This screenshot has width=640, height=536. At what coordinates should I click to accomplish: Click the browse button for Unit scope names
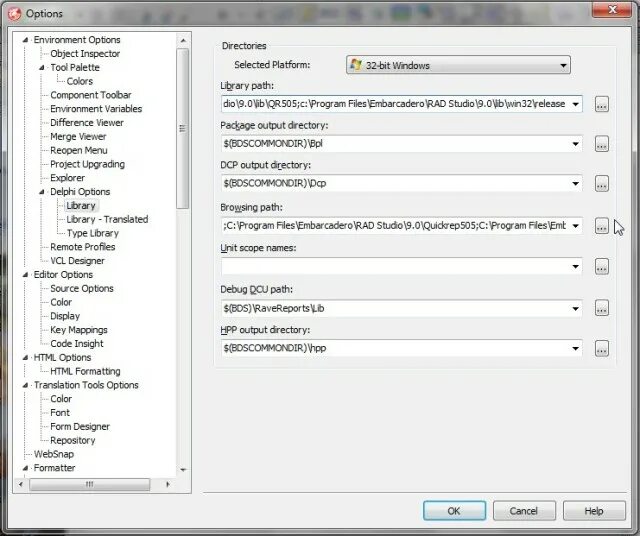coord(602,267)
